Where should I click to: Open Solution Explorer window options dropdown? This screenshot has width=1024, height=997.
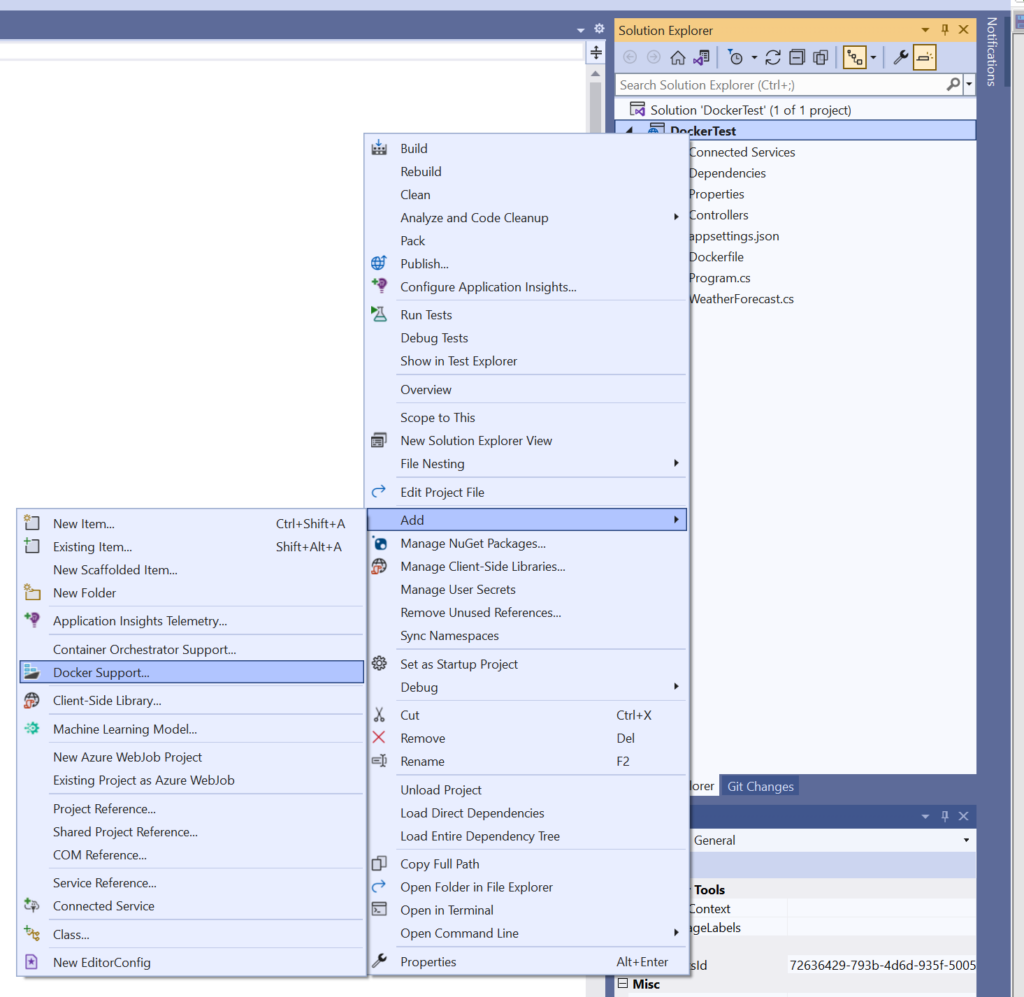(925, 30)
